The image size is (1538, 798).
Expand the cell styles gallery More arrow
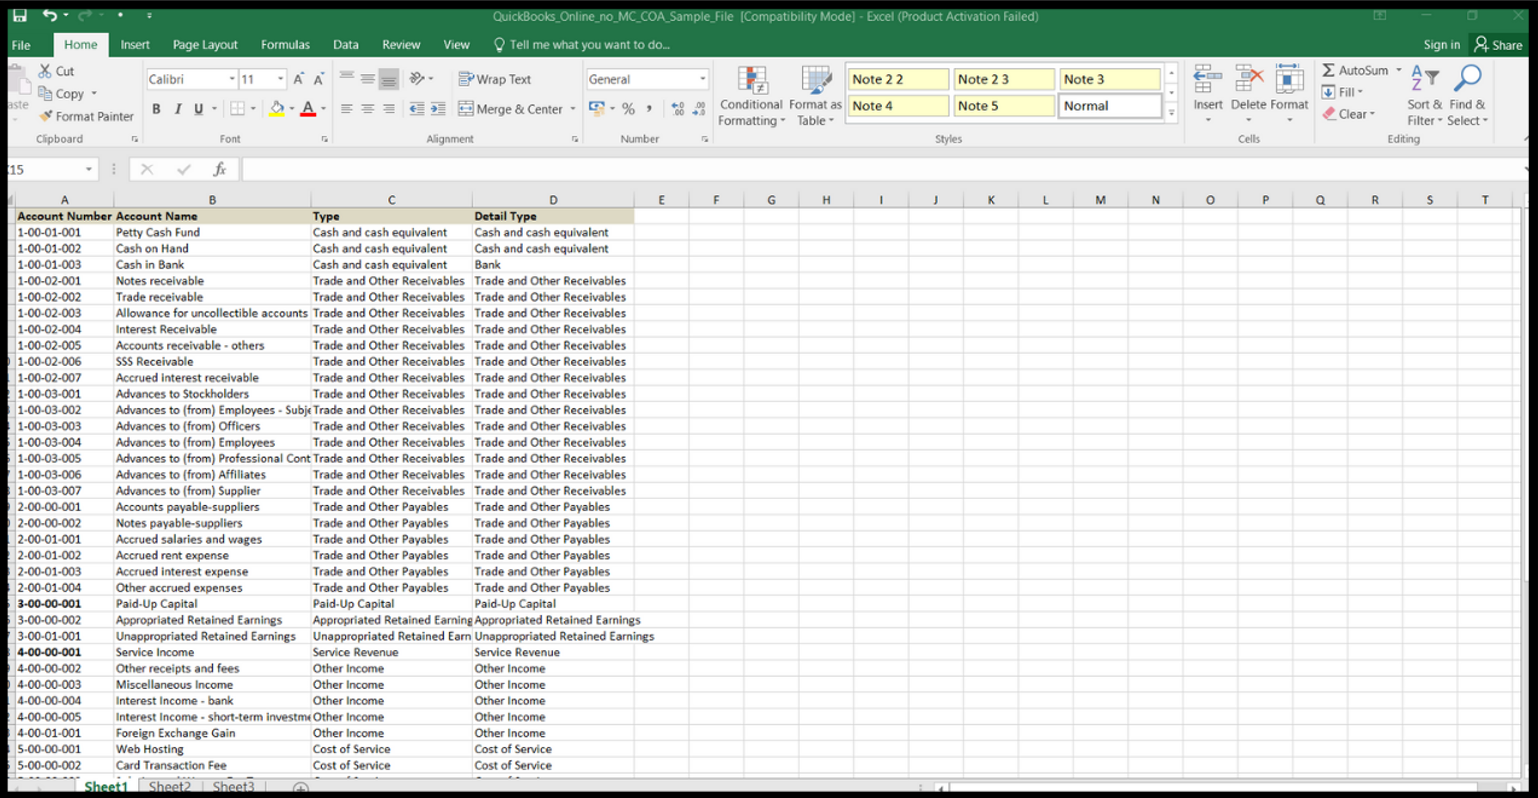[x=1171, y=114]
